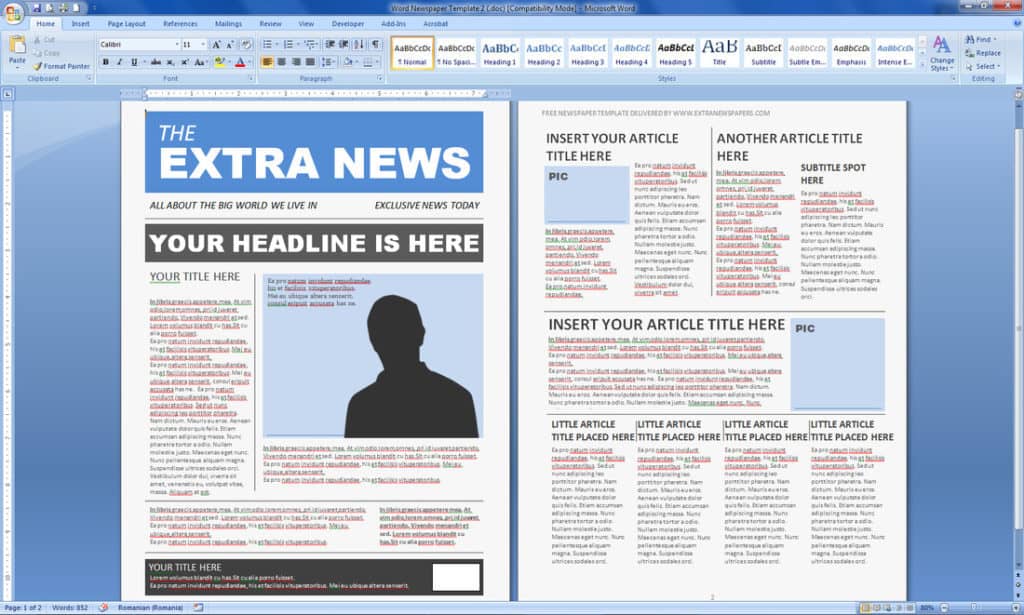Click the Sort icon
The height and width of the screenshot is (615, 1024).
[359, 44]
